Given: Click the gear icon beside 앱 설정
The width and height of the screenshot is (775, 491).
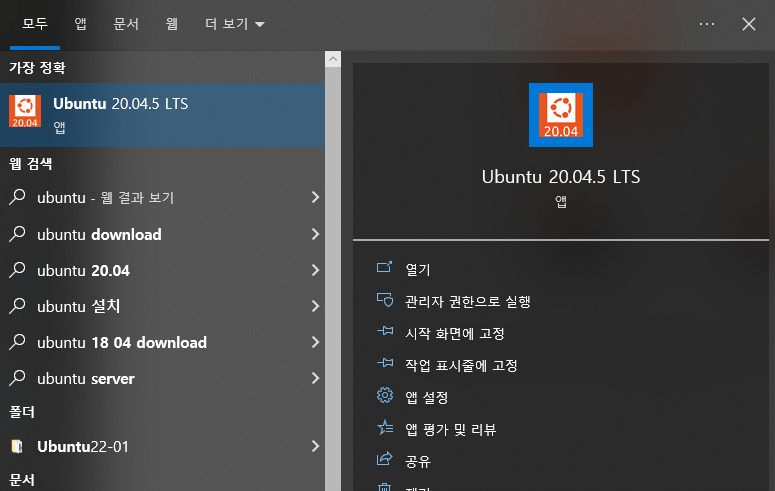Looking at the screenshot, I should (x=385, y=395).
